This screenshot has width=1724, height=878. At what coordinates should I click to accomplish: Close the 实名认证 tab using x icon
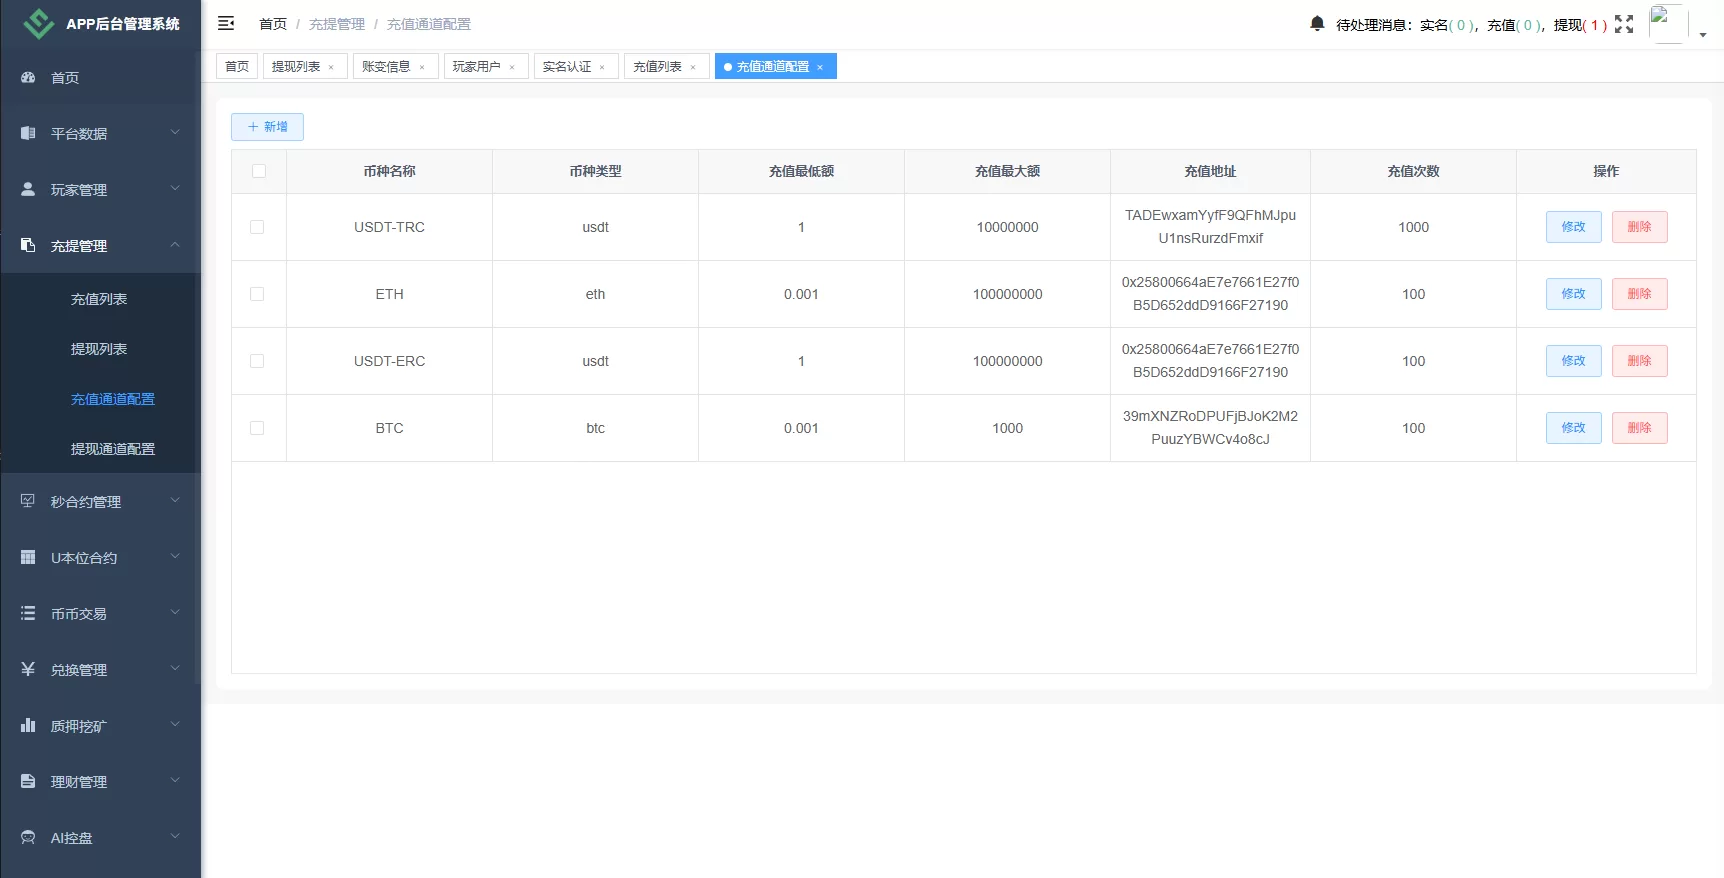click(x=602, y=67)
